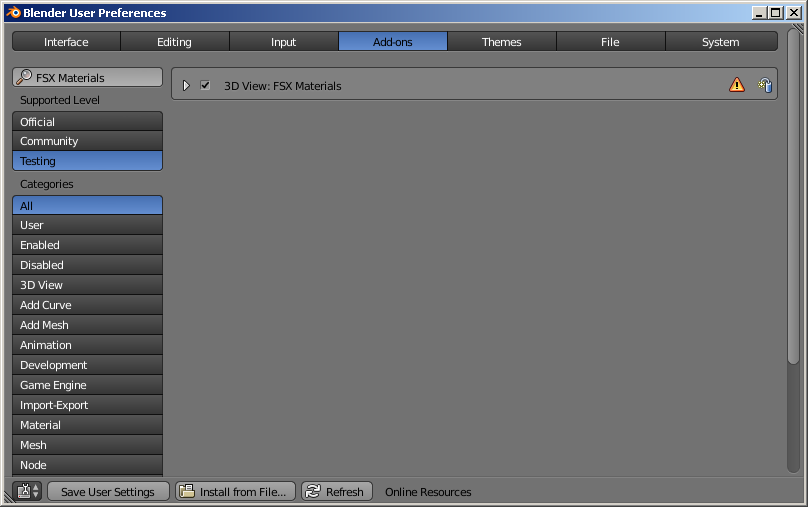Click the bottom-left corner area split widget
The width and height of the screenshot is (808, 507).
[9, 497]
